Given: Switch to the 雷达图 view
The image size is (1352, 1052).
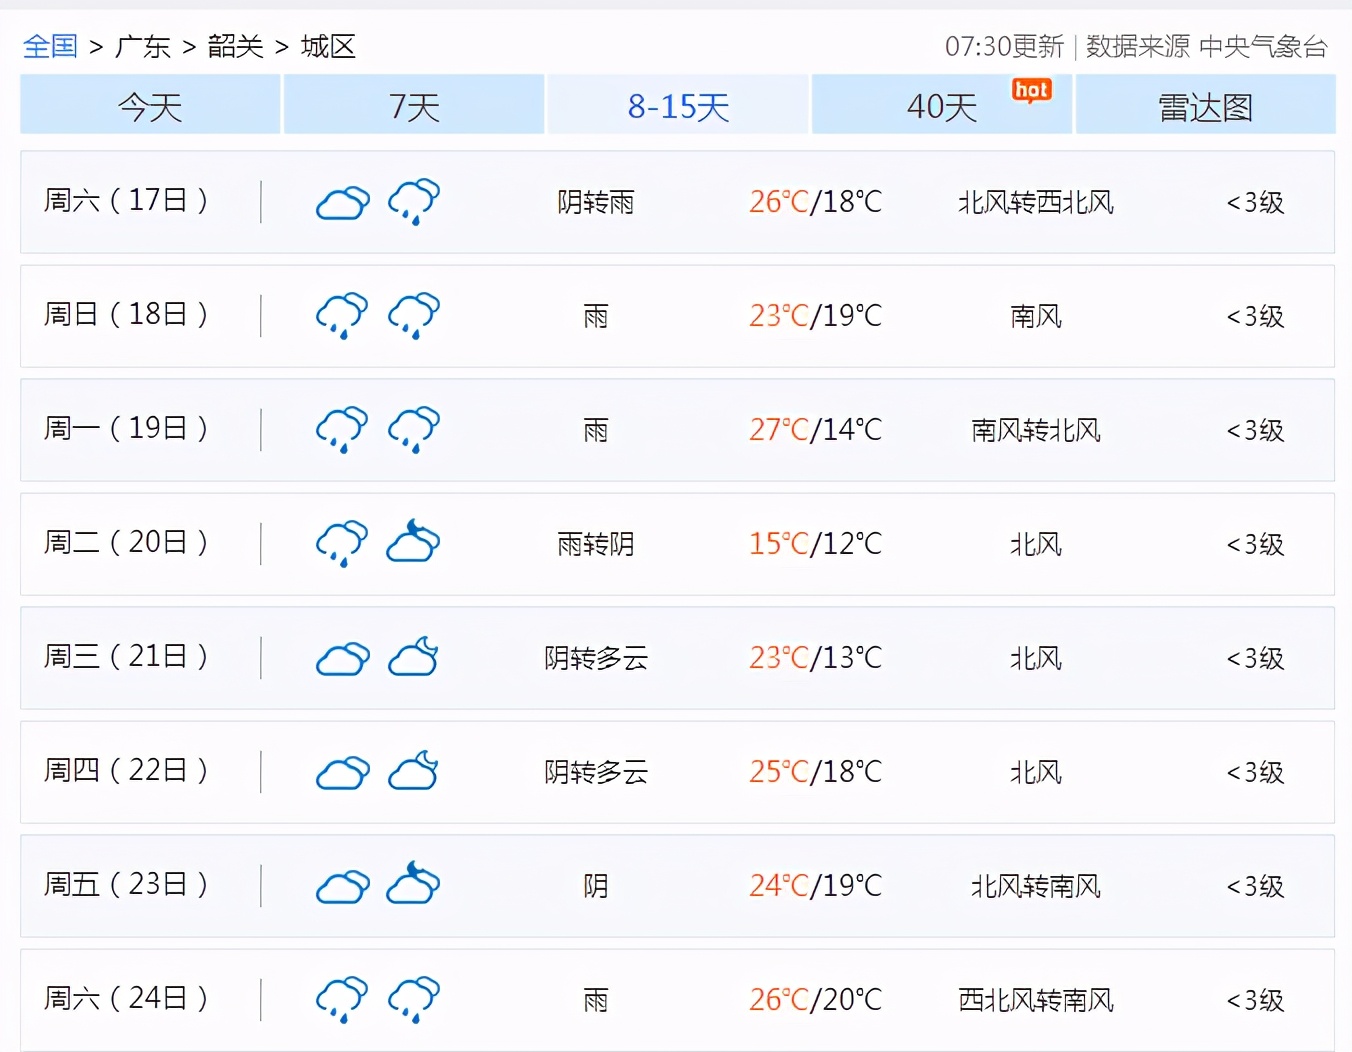Looking at the screenshot, I should [x=1206, y=105].
